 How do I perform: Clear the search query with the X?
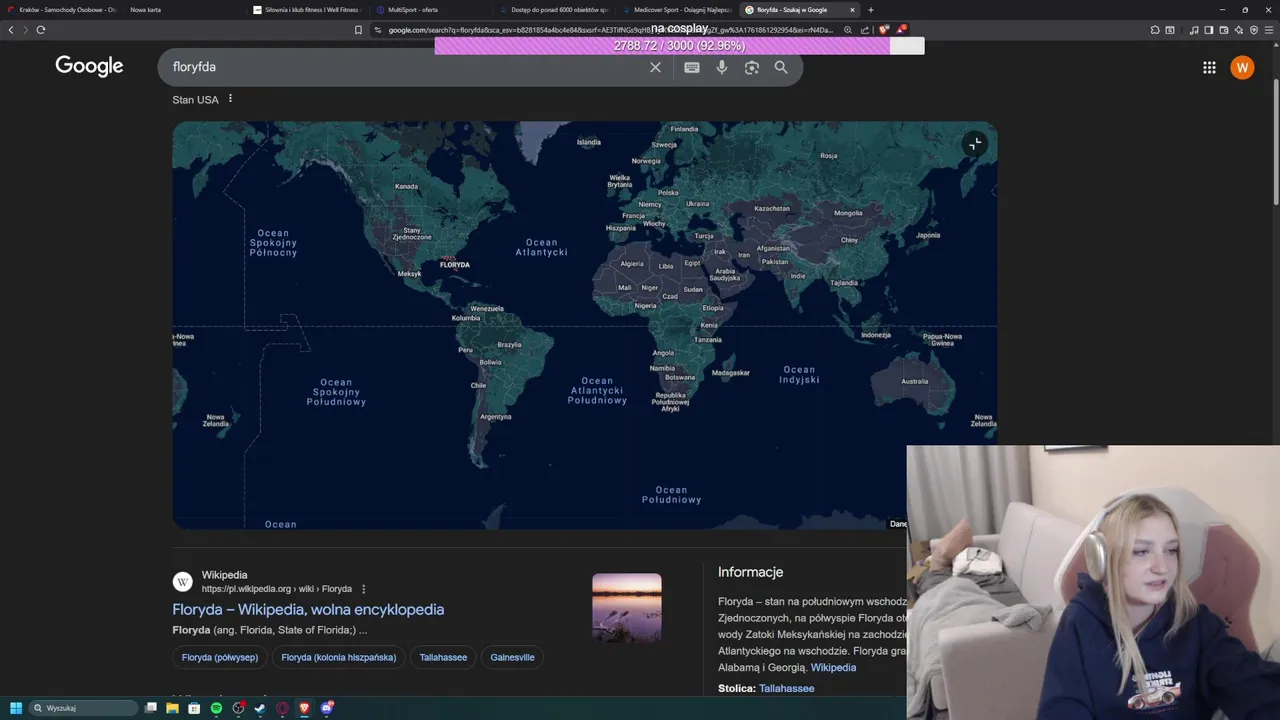pos(655,67)
